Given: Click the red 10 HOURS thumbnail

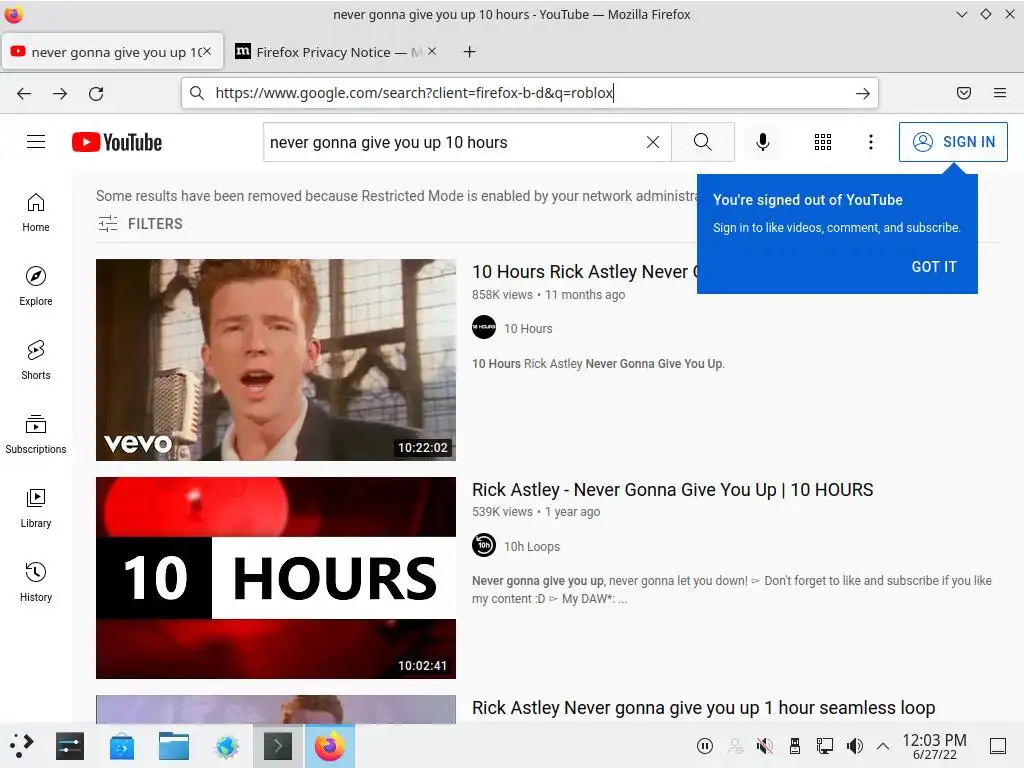Looking at the screenshot, I should (x=276, y=578).
